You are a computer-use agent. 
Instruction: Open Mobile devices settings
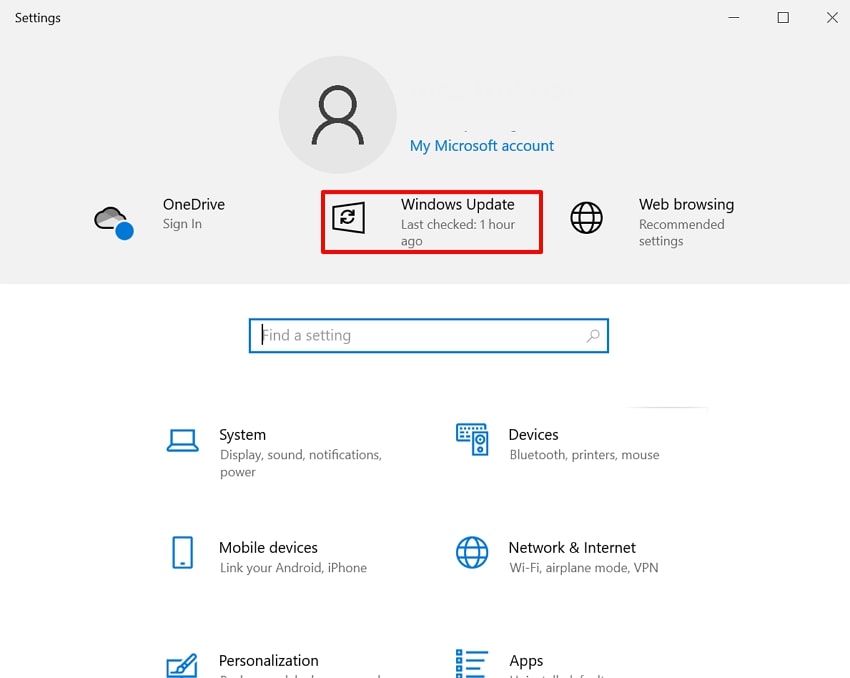[x=268, y=547]
